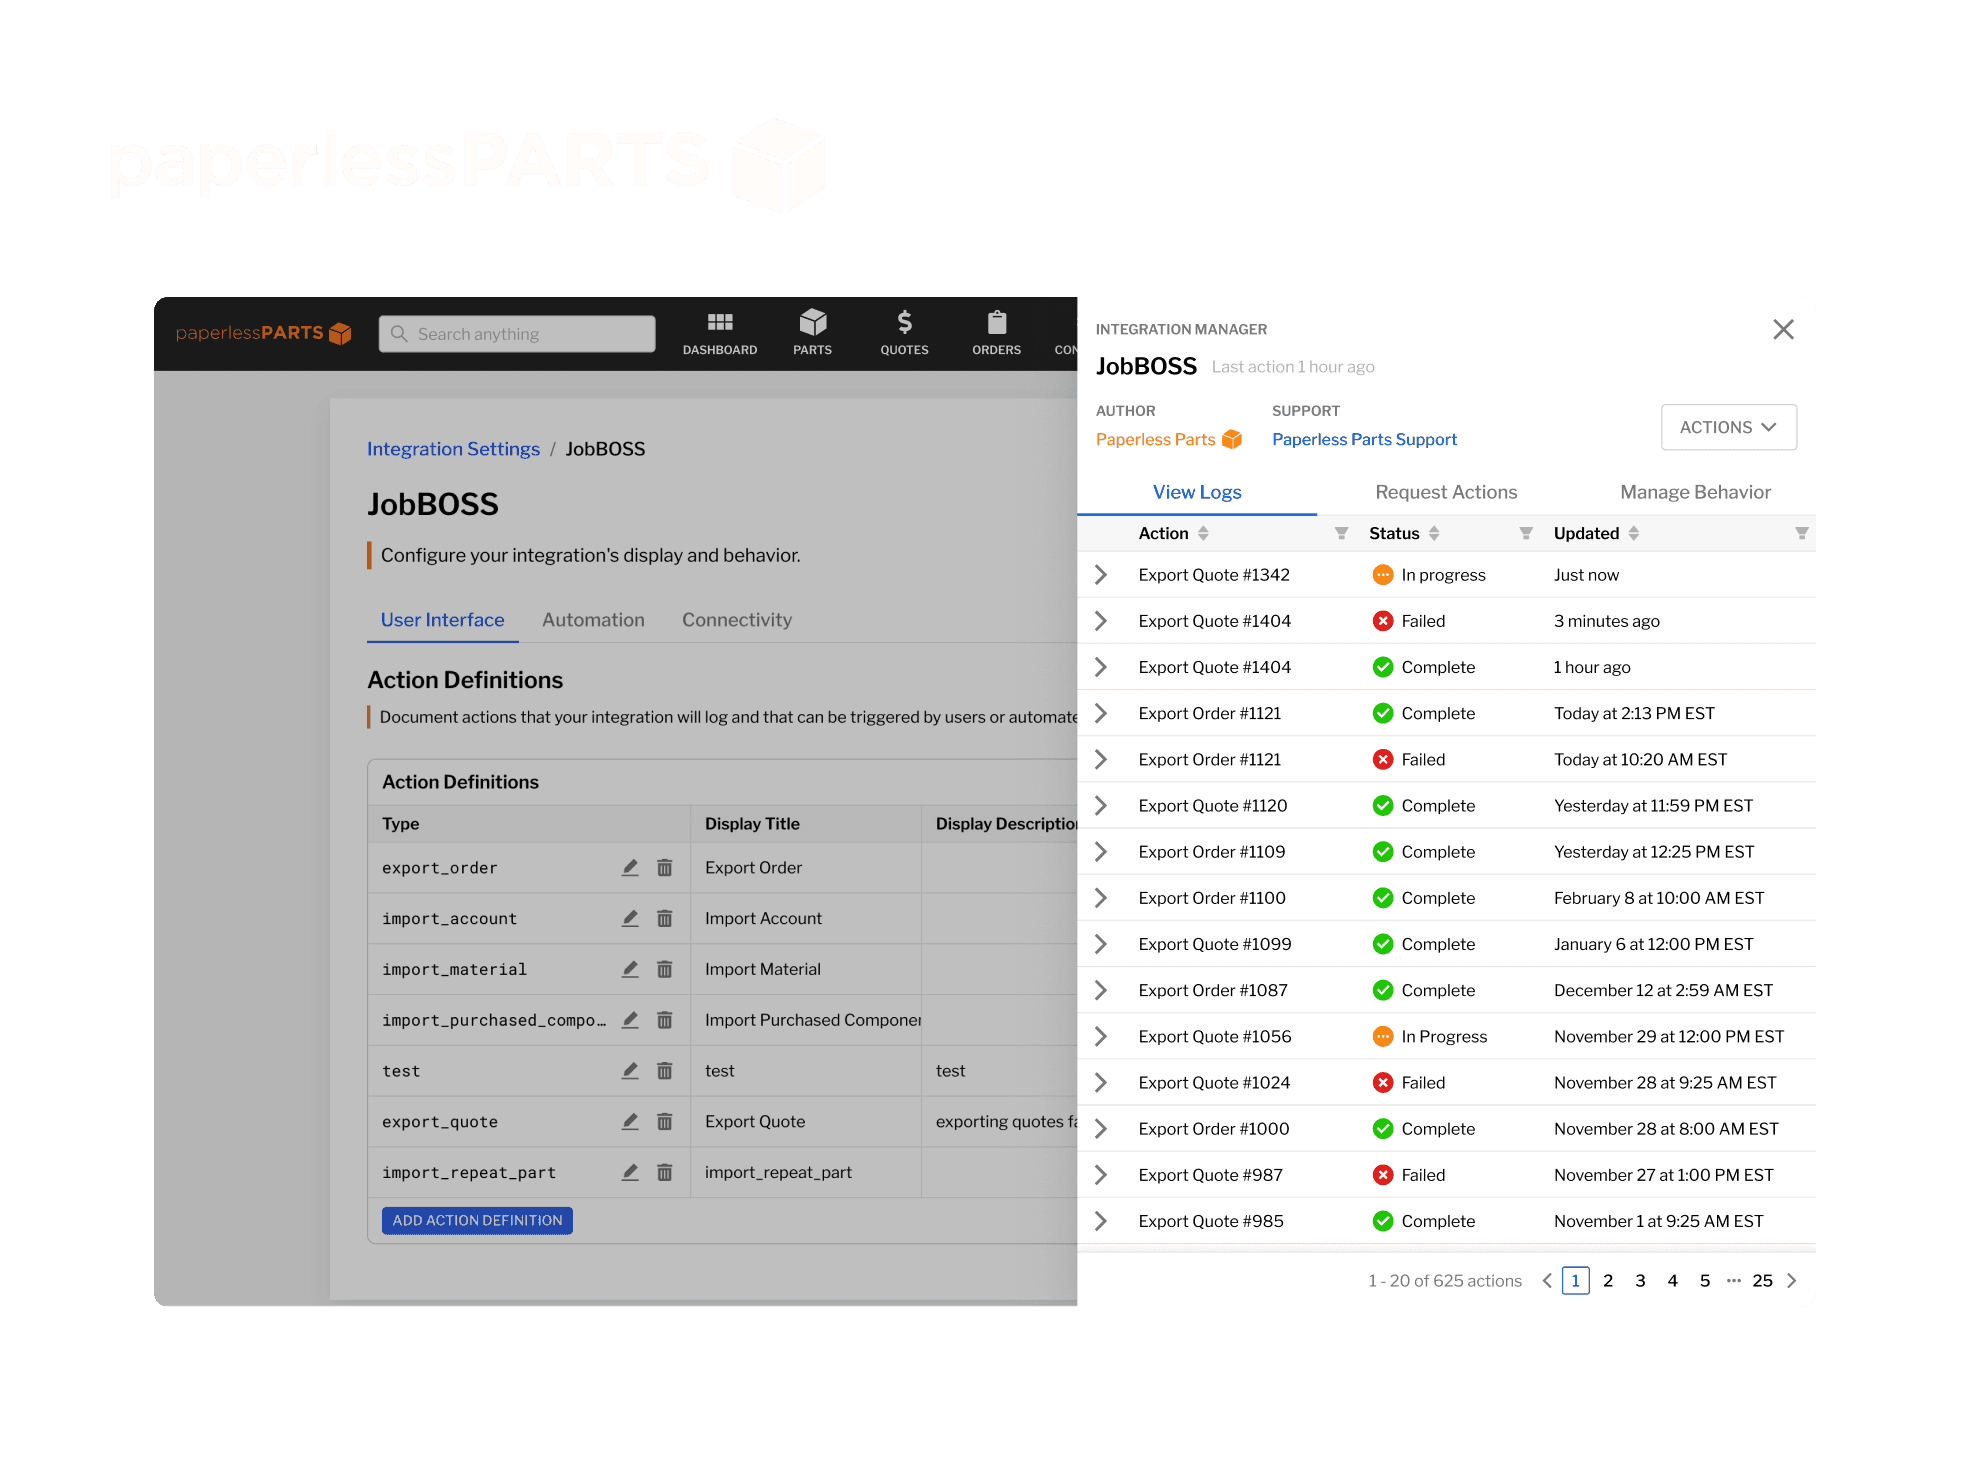Open the Paperless Parts author link

pyautogui.click(x=1168, y=439)
